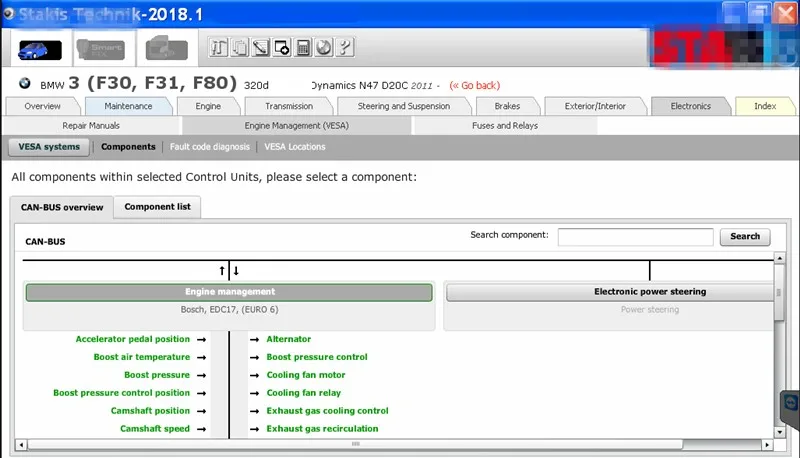Viewport: 800px width, 458px height.
Task: Open Fuses and Relays sub-tab
Action: (505, 125)
